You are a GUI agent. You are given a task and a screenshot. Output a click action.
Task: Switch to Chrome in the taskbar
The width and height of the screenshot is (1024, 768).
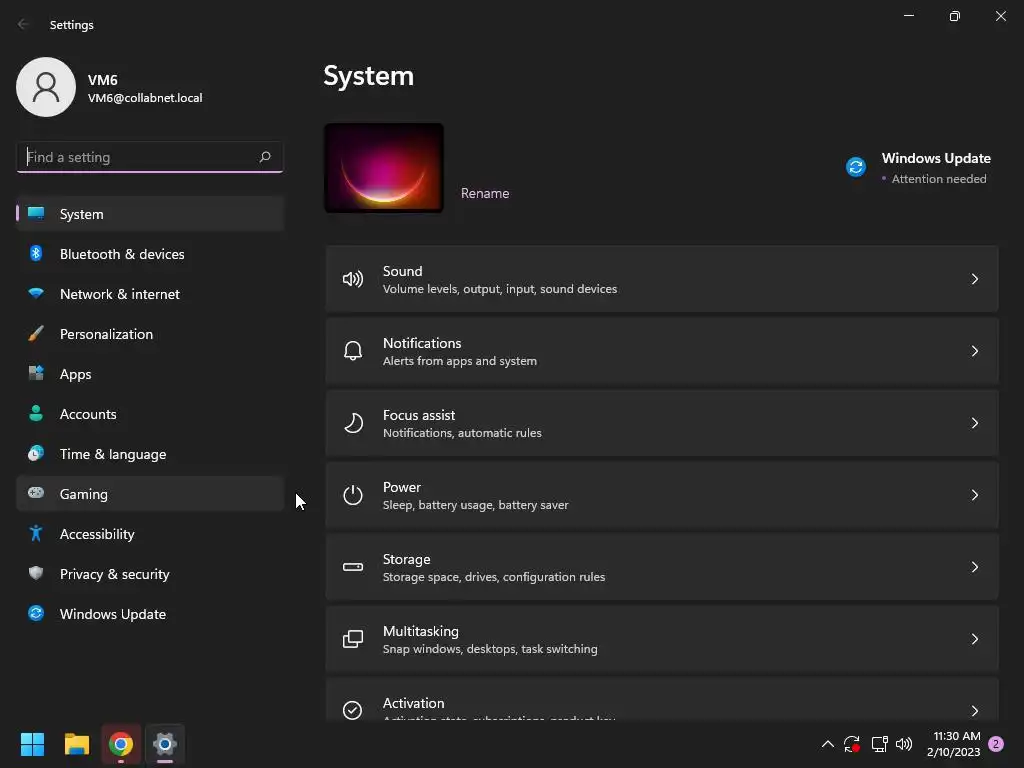(x=121, y=744)
